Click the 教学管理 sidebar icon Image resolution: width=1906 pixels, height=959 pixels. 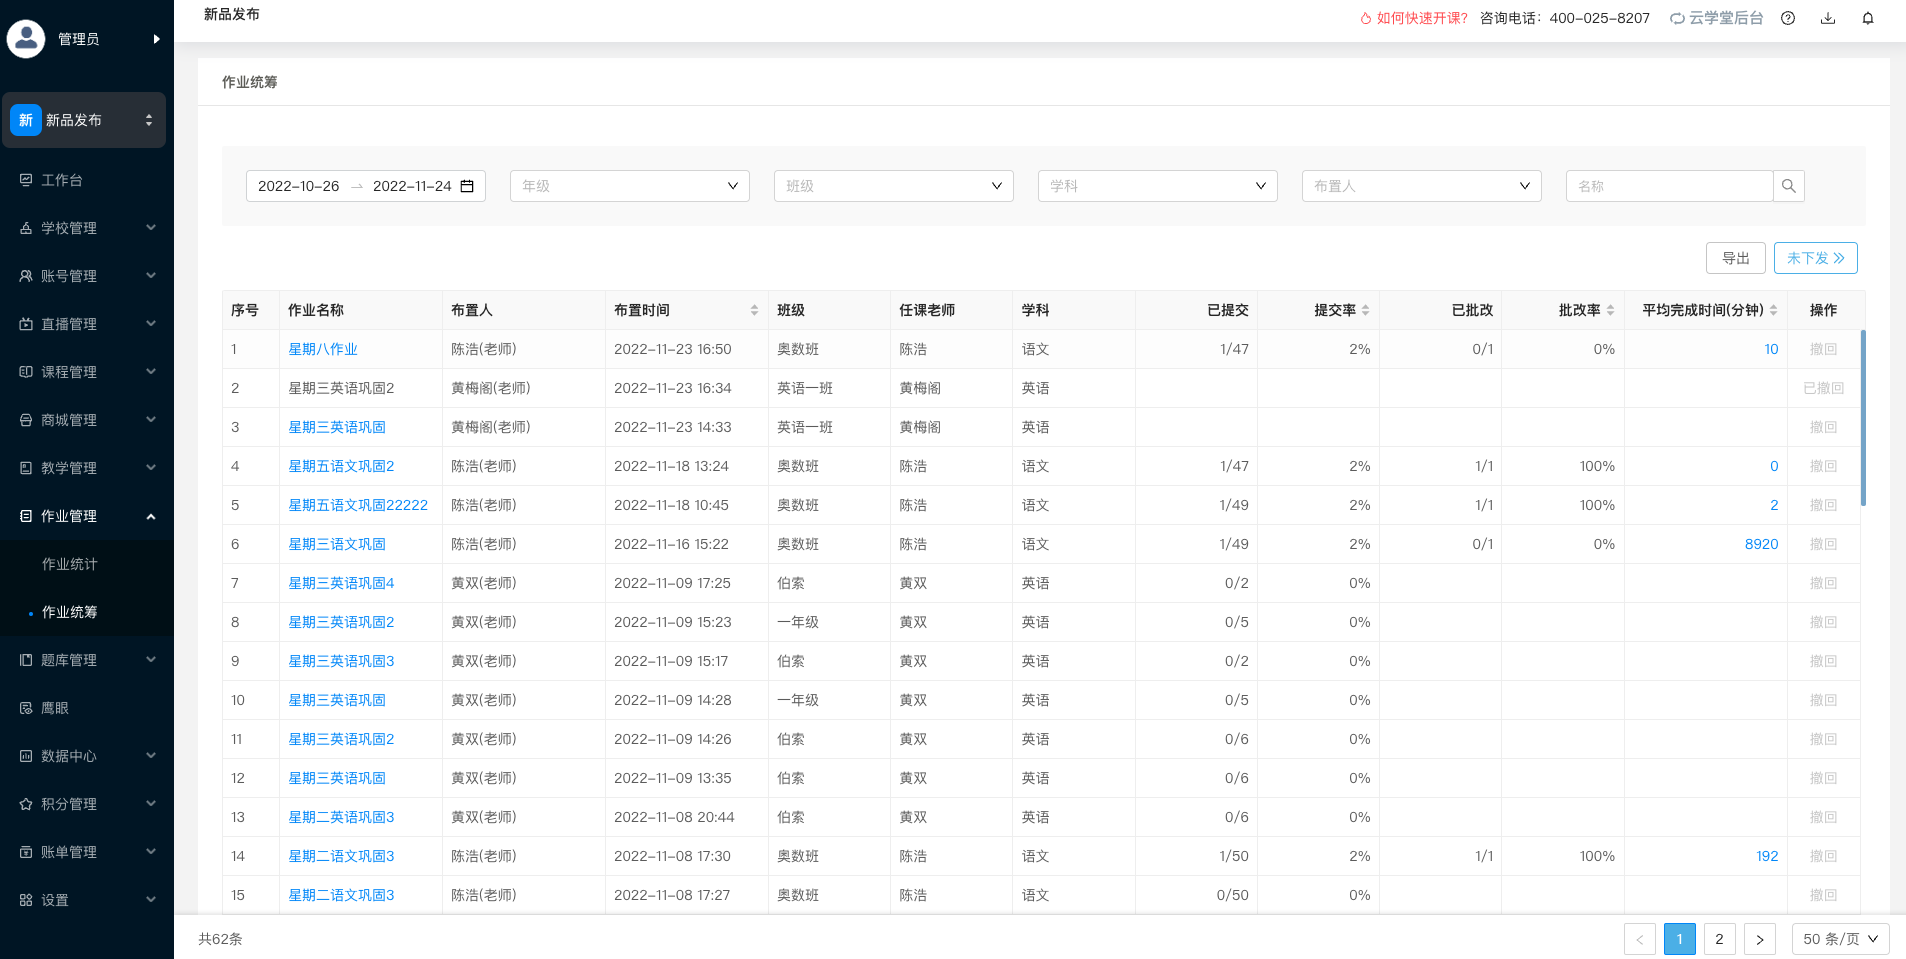click(26, 468)
